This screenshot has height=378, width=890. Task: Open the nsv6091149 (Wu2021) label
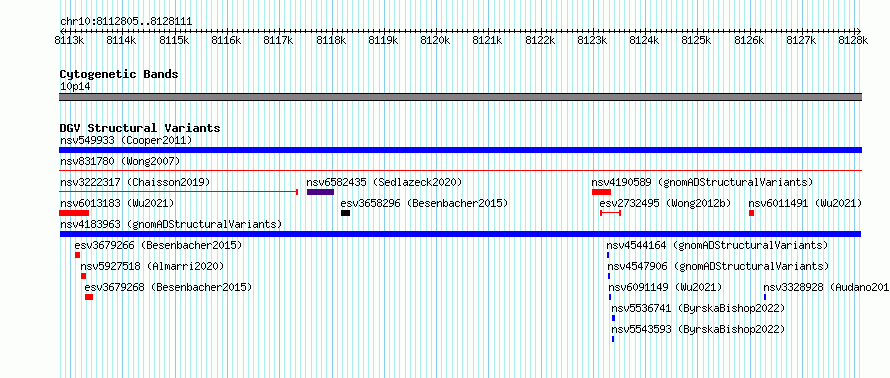click(x=665, y=287)
